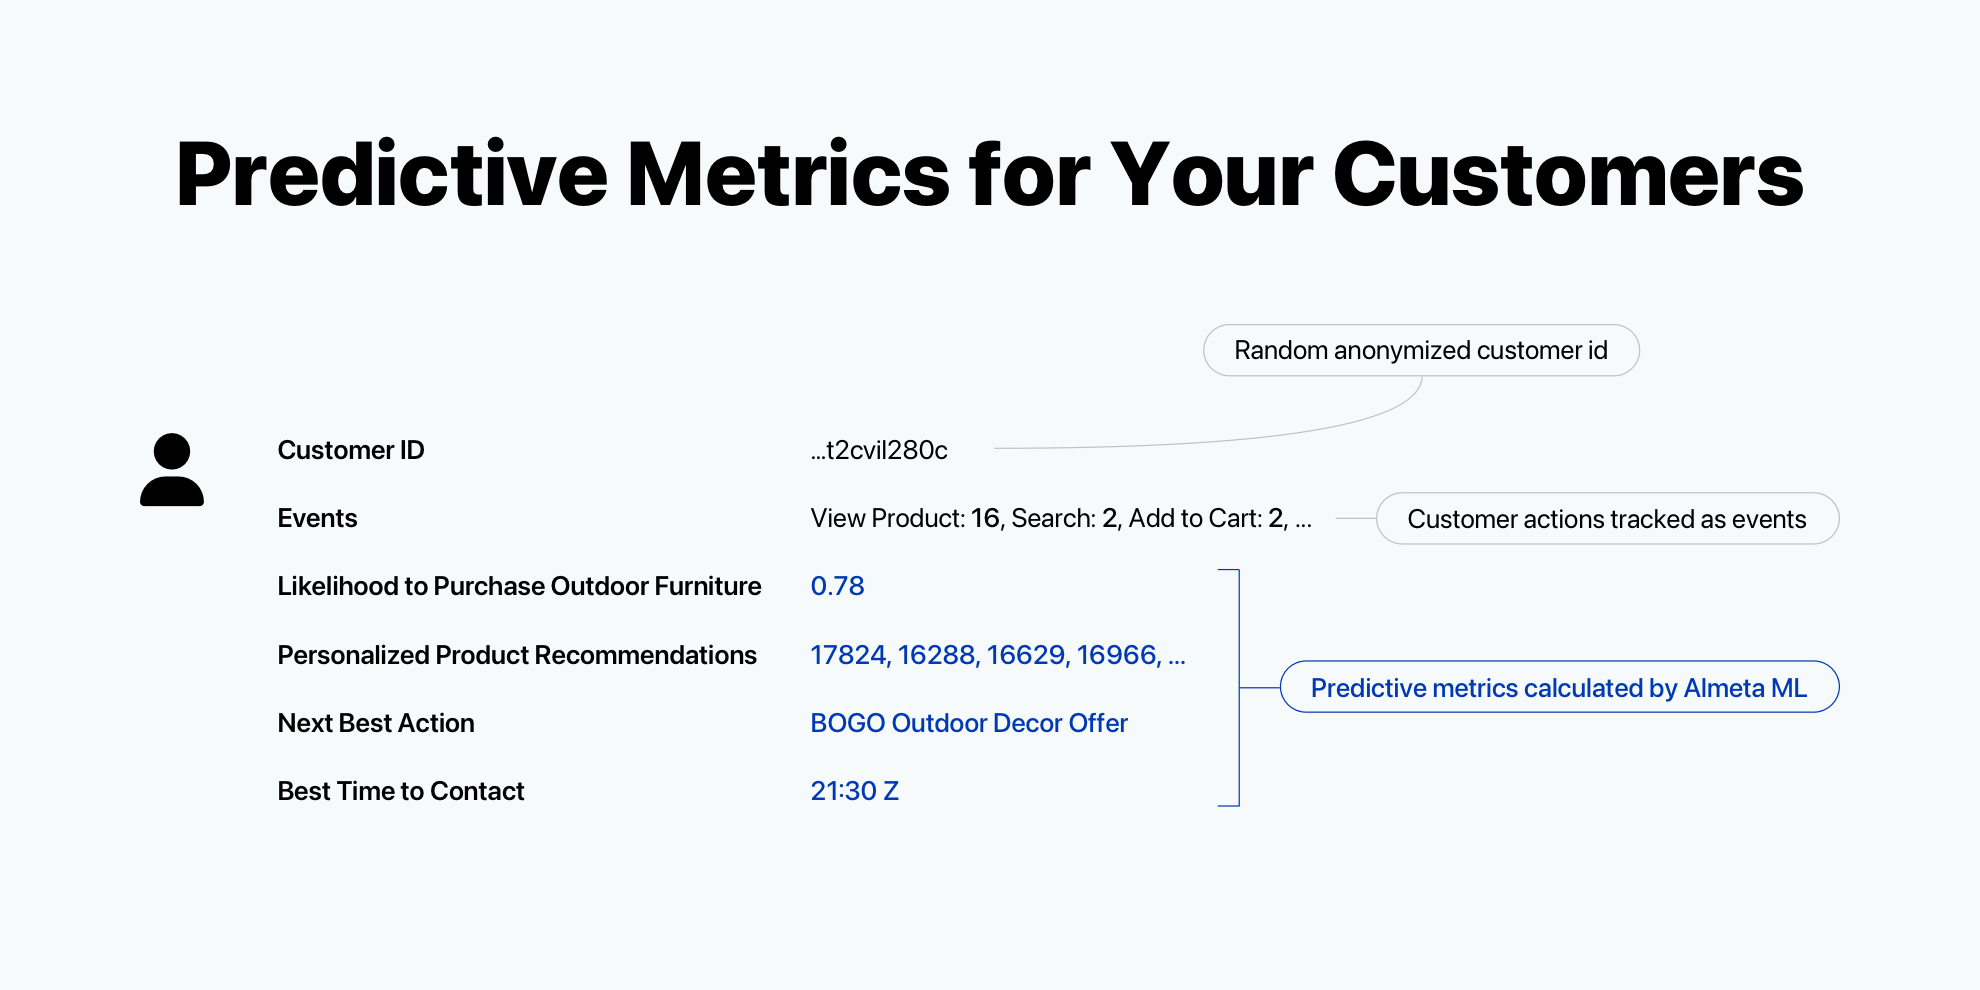The height and width of the screenshot is (990, 1980).
Task: Click the 'Best Time to Contact' label
Action: 400,792
